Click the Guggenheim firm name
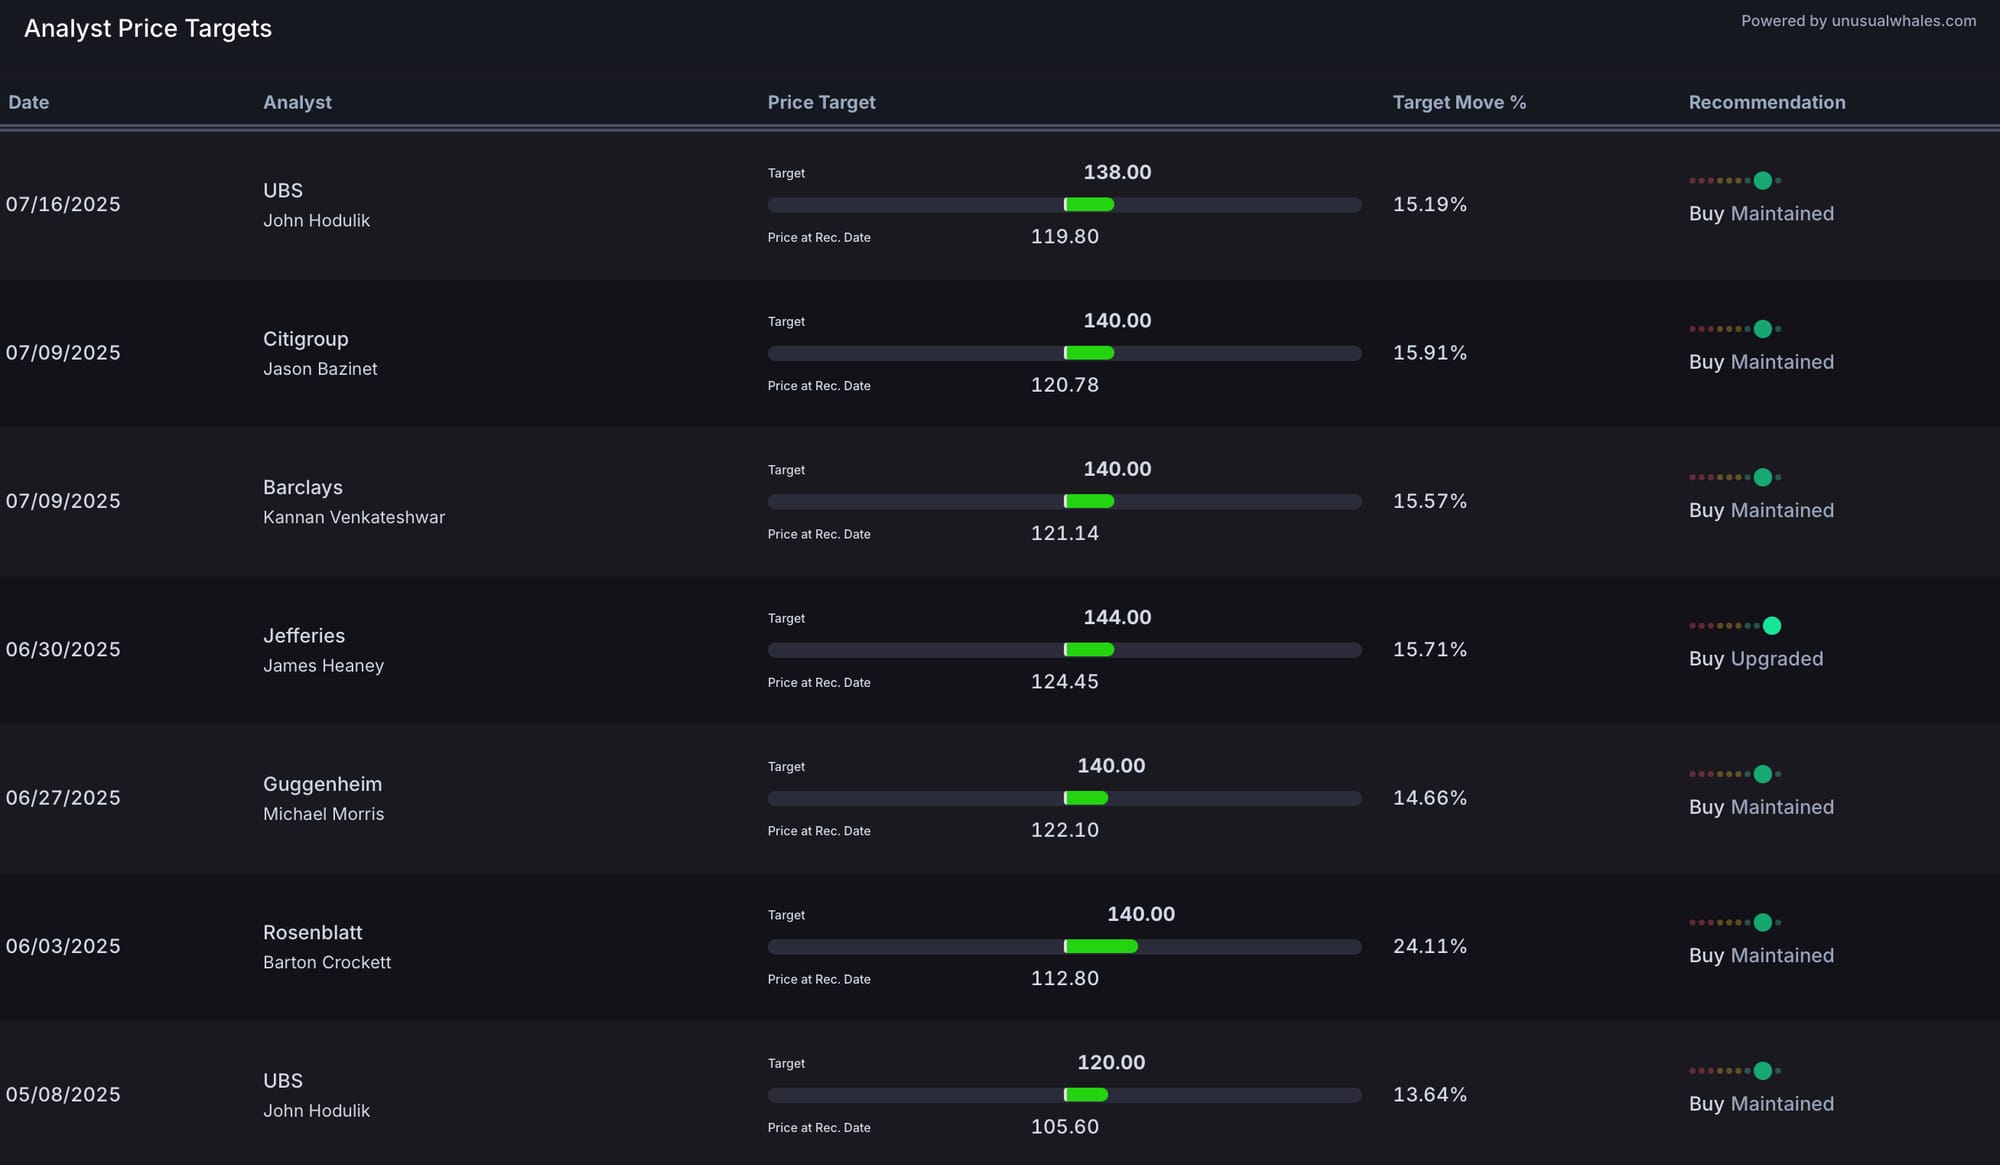 (x=323, y=785)
